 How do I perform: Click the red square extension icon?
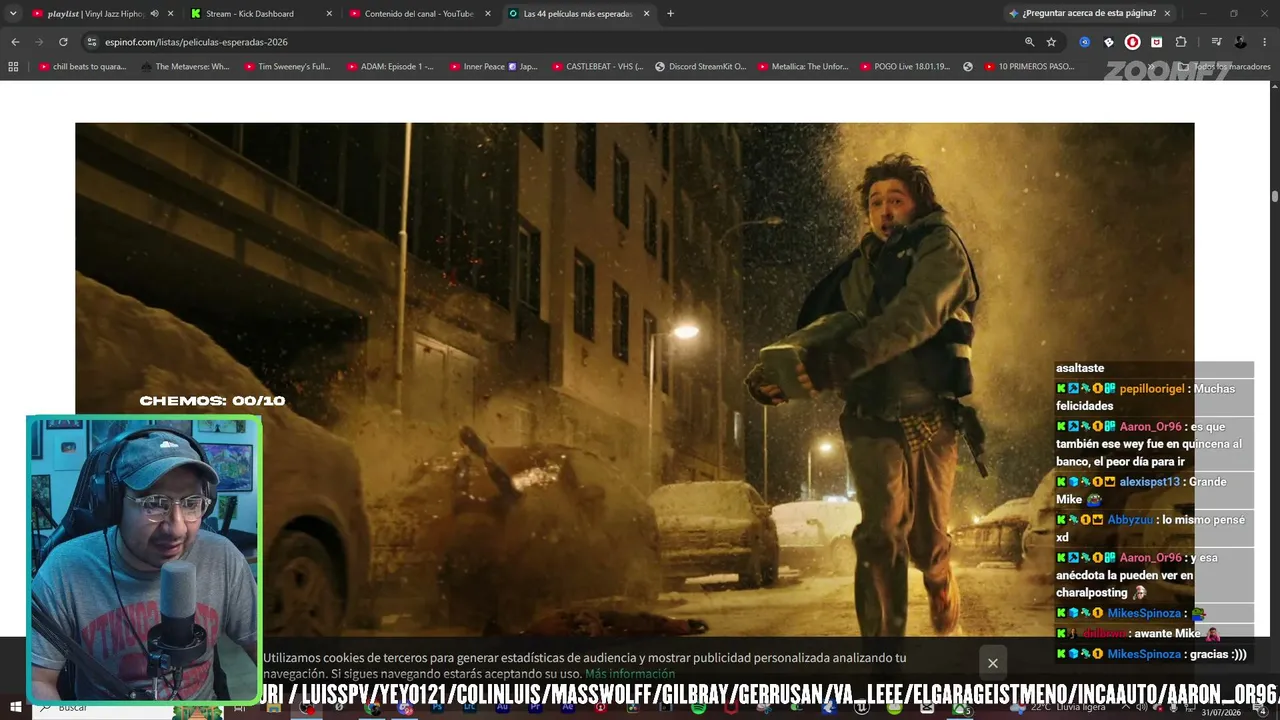(x=1157, y=42)
